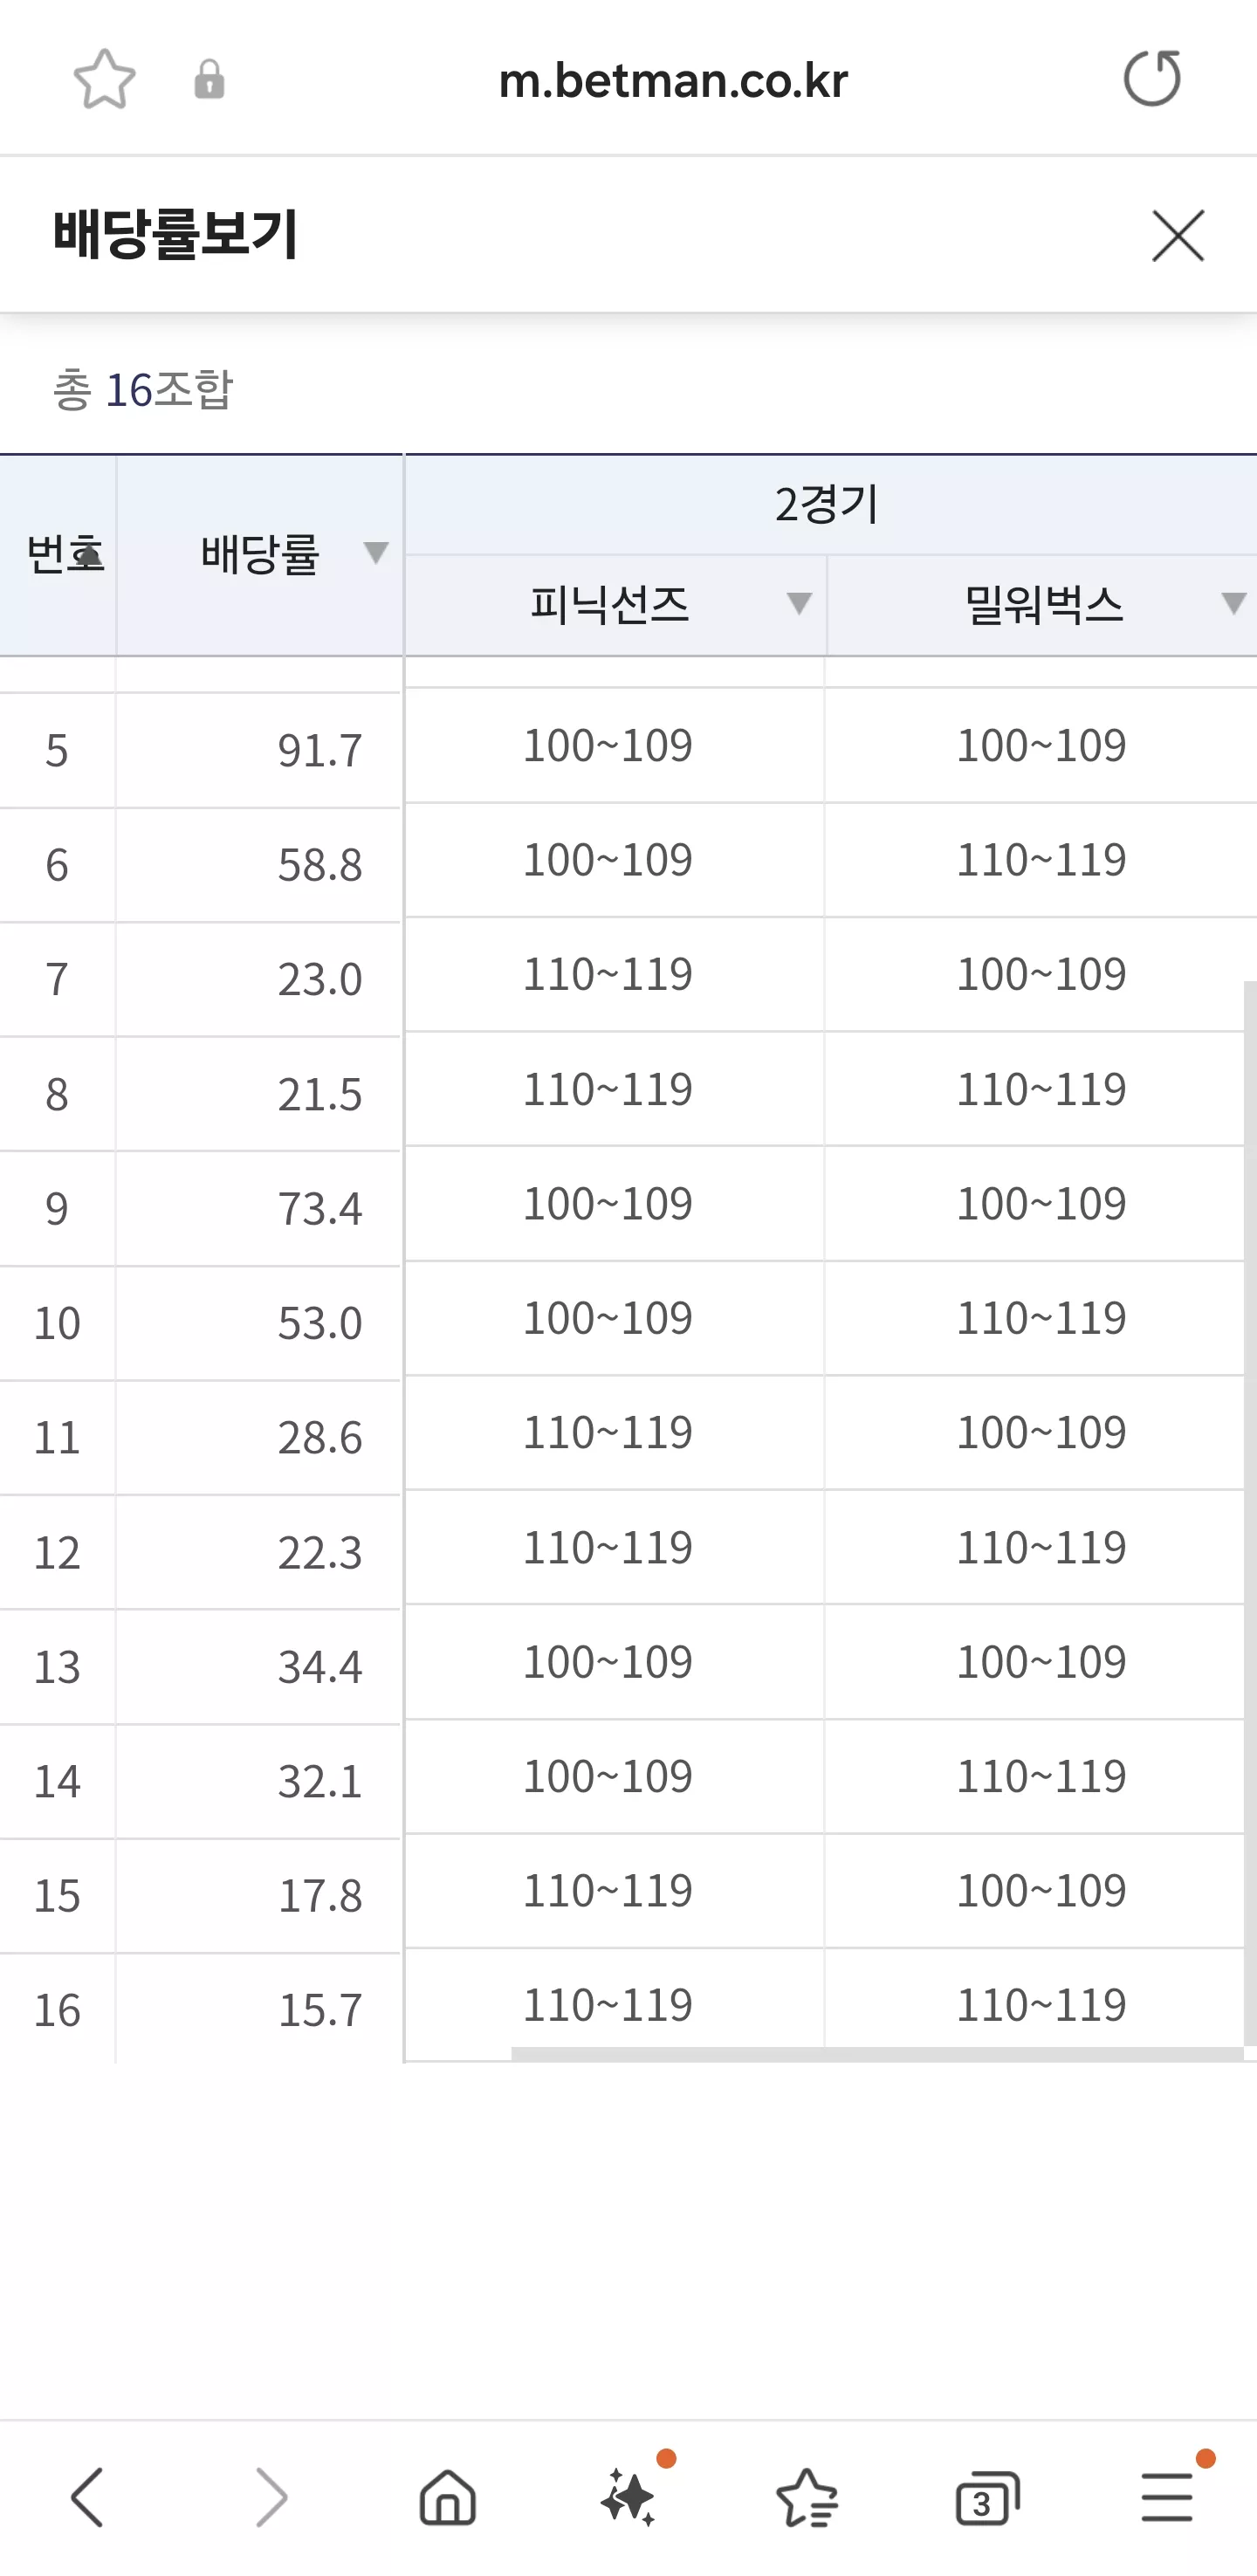Image resolution: width=1257 pixels, height=2576 pixels.
Task: Open 피닉선즈 column filter arrow
Action: pyautogui.click(x=799, y=603)
